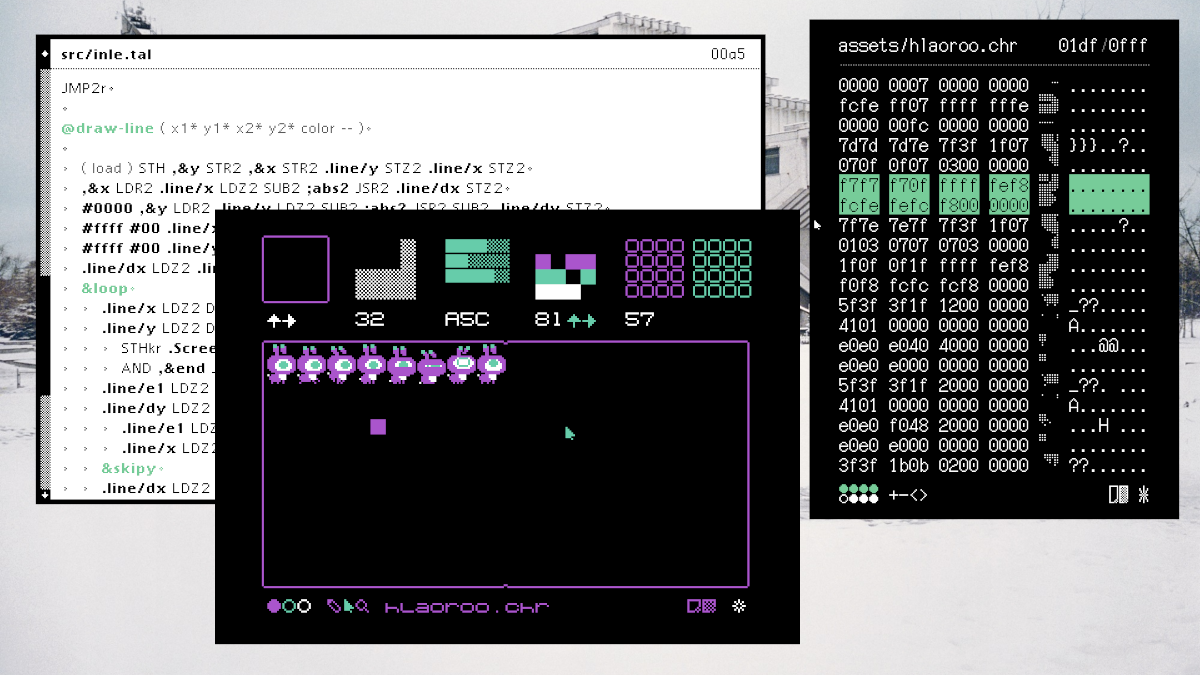Toggle the filled purple circle paint mode
1200x675 pixels.
pos(273,606)
